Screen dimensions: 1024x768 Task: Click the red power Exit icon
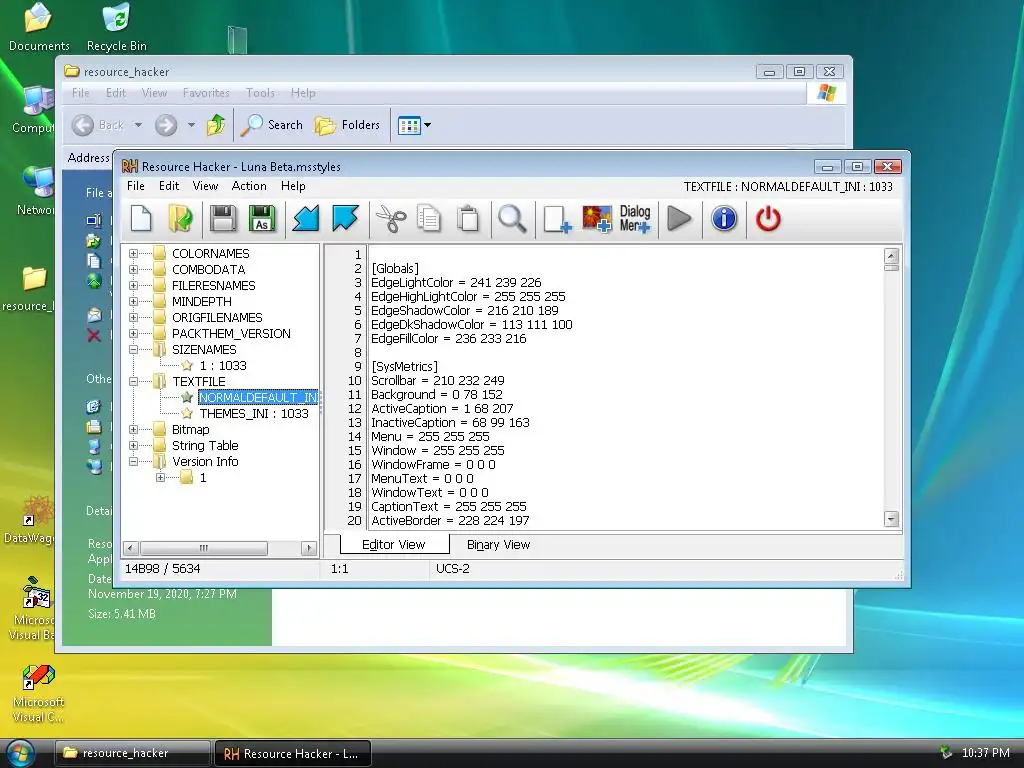768,219
